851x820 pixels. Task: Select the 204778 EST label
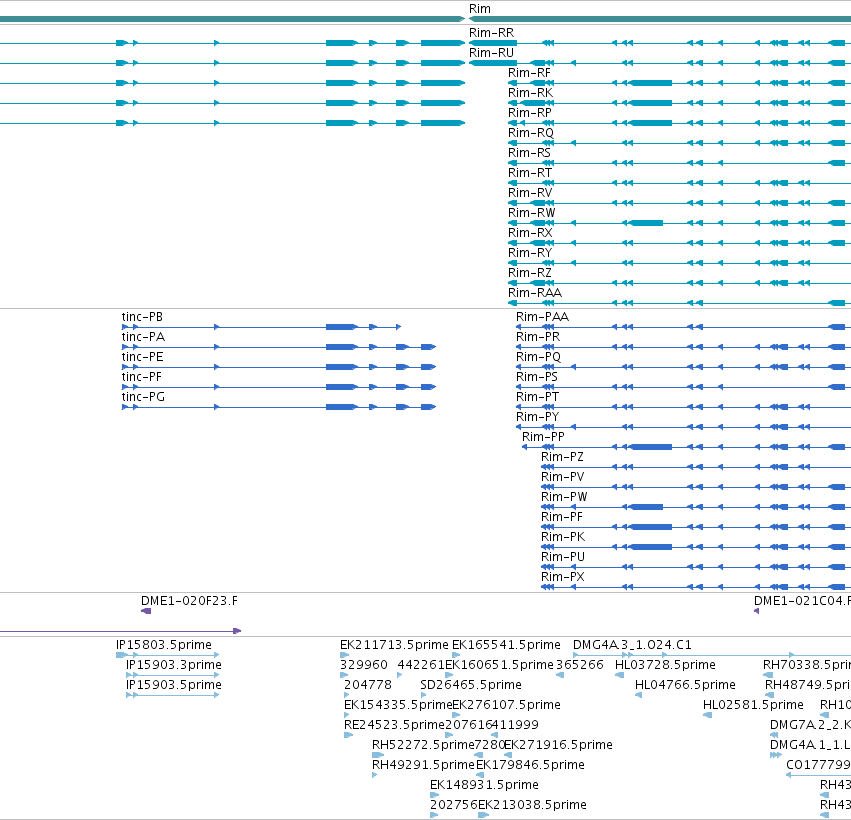[x=367, y=685]
